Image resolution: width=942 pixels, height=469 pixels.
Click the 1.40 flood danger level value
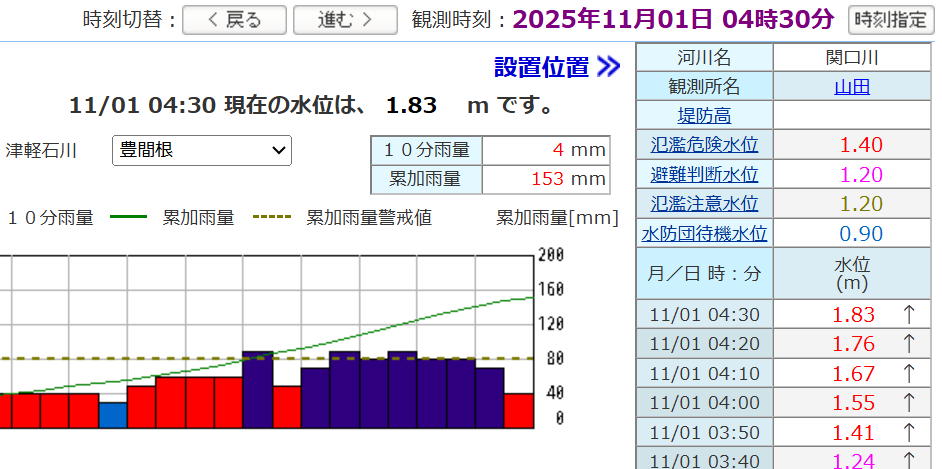[861, 145]
